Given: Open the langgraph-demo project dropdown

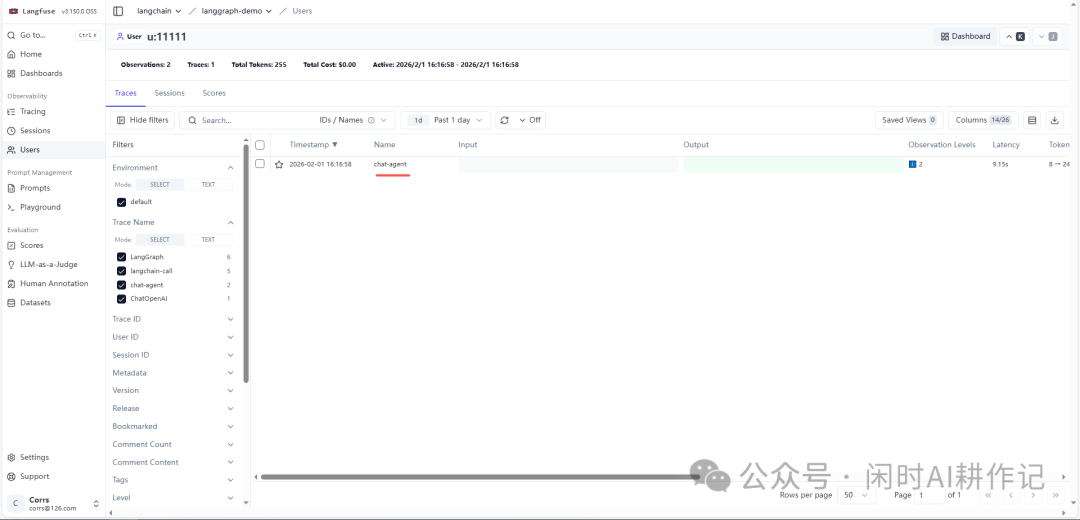Looking at the screenshot, I should point(236,11).
